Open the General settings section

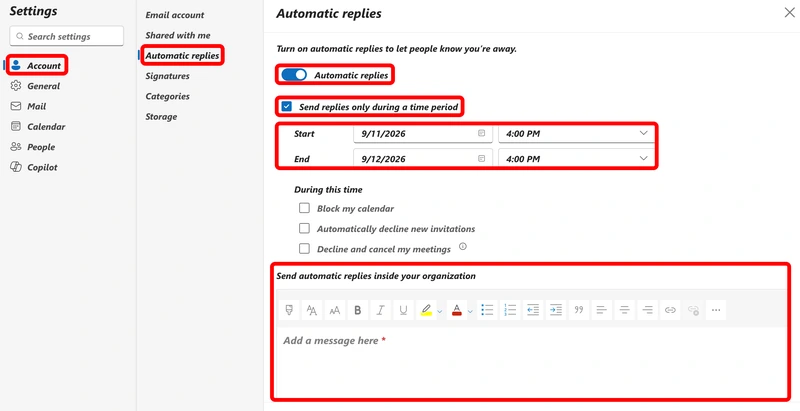point(36,86)
